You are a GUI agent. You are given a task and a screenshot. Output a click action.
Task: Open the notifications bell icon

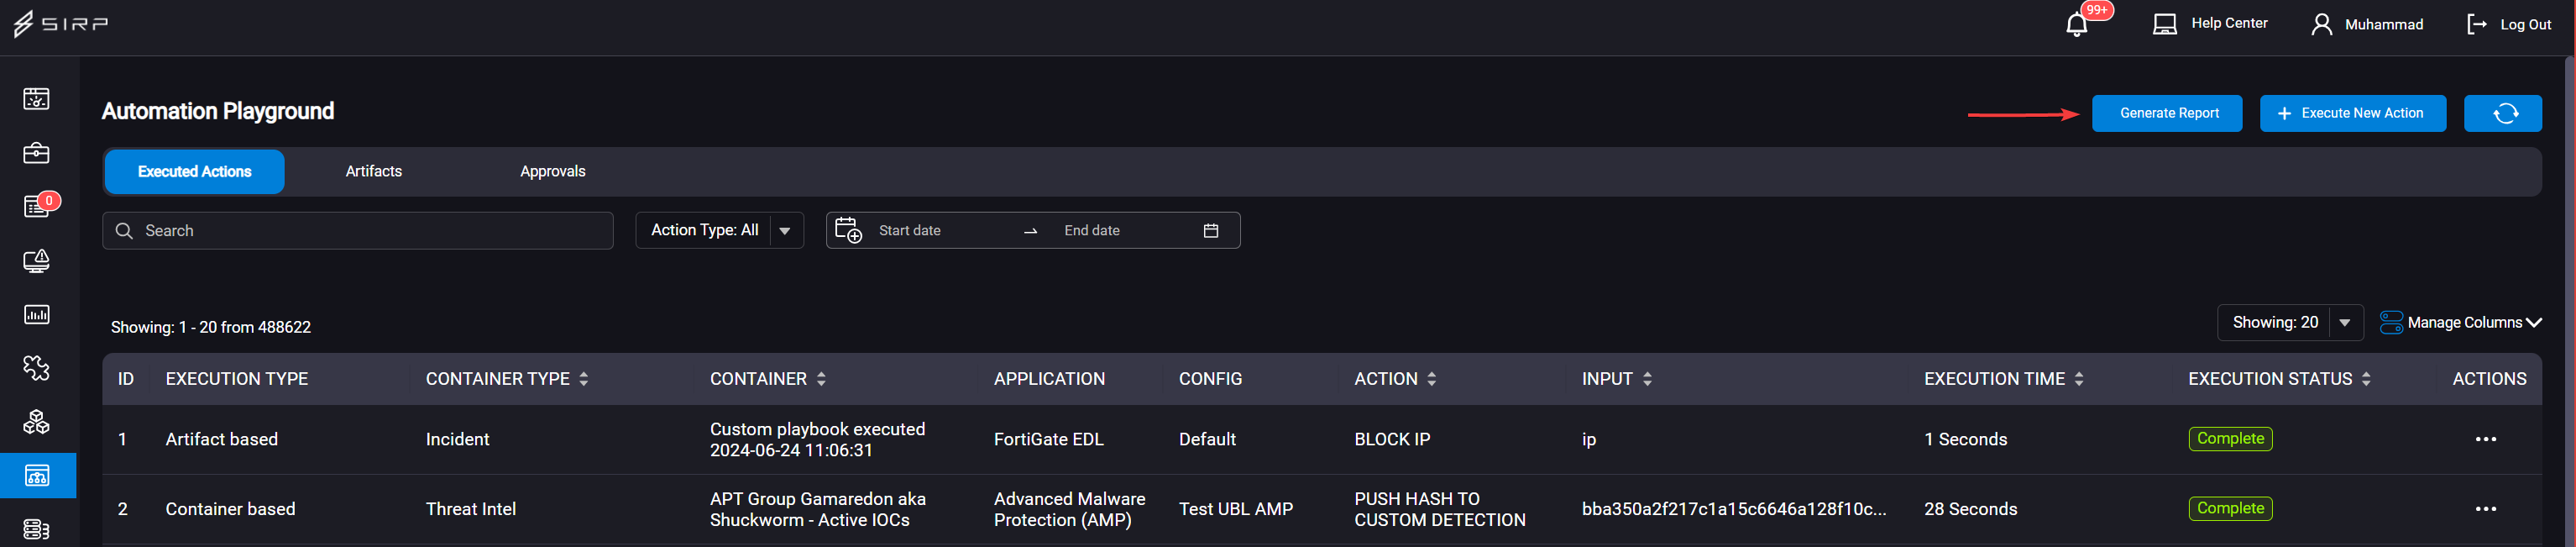click(x=2077, y=24)
